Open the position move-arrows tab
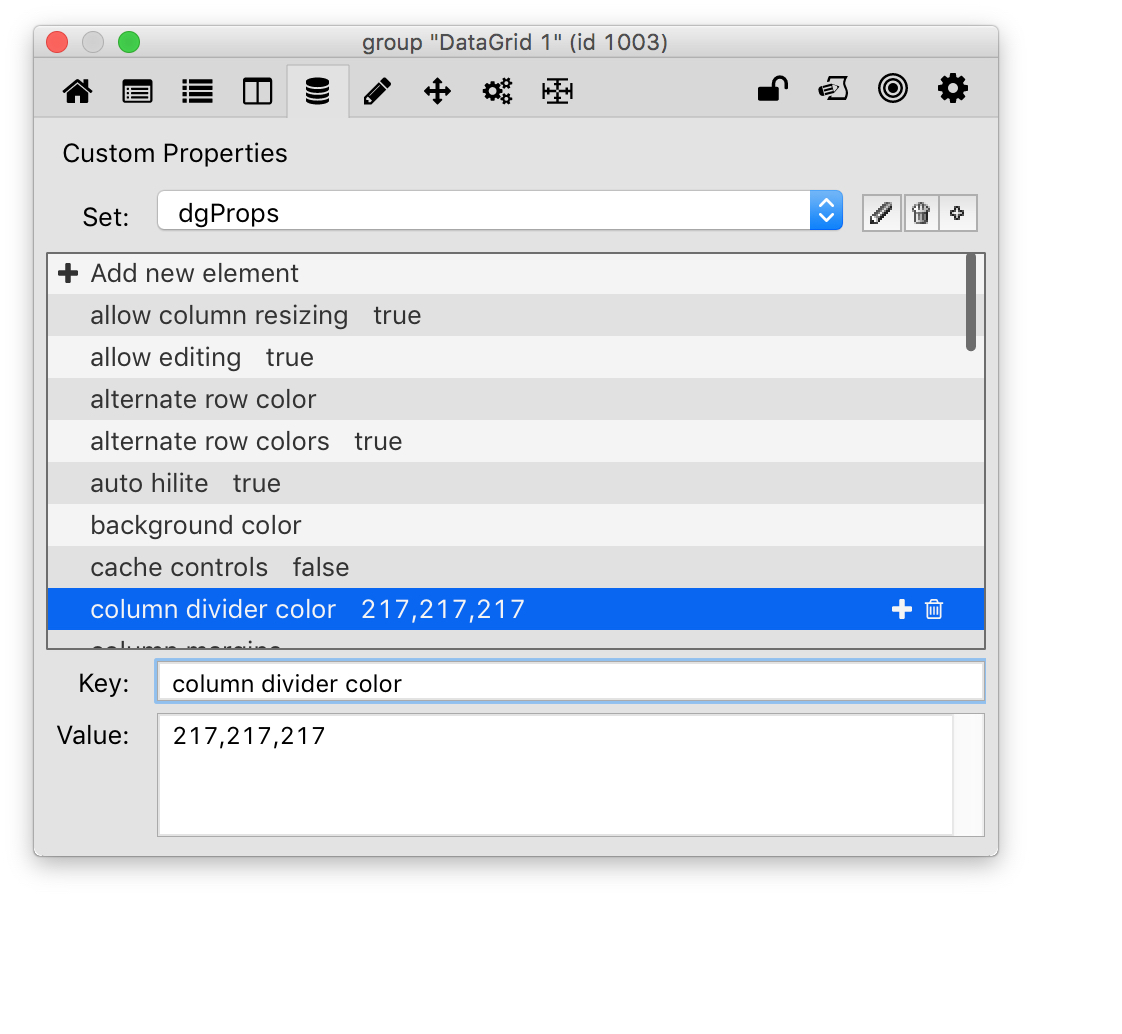1122x1034 pixels. [437, 92]
